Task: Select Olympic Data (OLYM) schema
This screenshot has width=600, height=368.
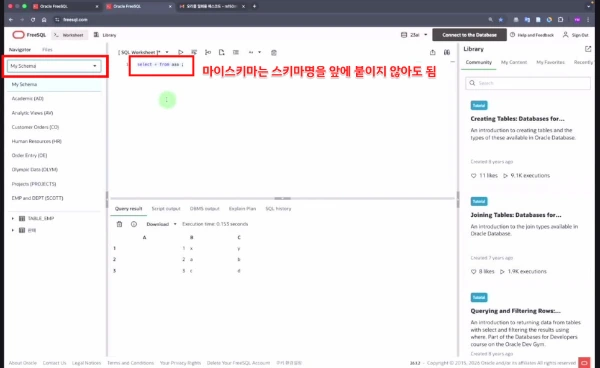Action: click(x=54, y=169)
